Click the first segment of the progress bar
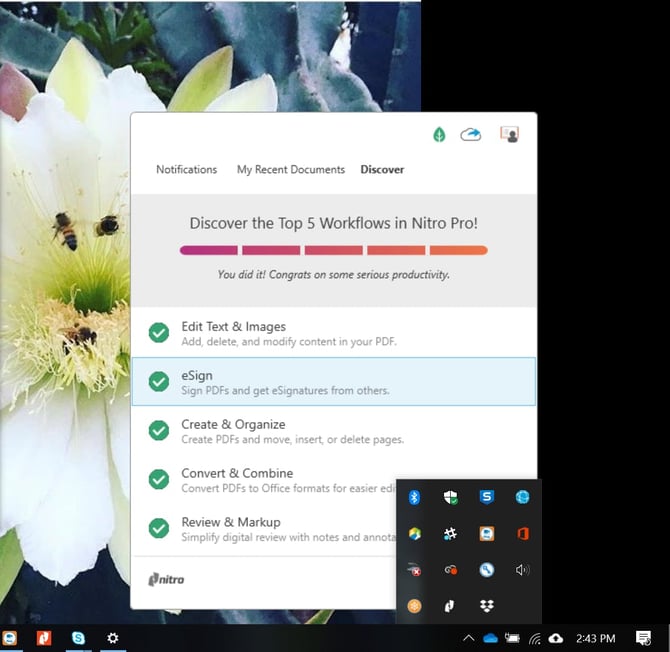The height and width of the screenshot is (652, 670). [208, 250]
